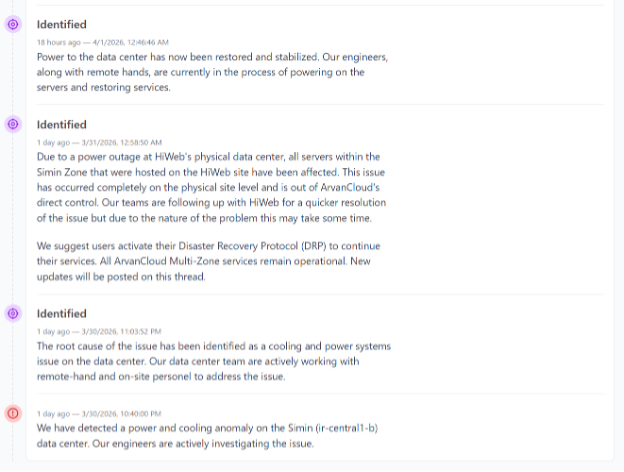Click the Identified heading above the root cause update
624x472 pixels.
coord(62,313)
